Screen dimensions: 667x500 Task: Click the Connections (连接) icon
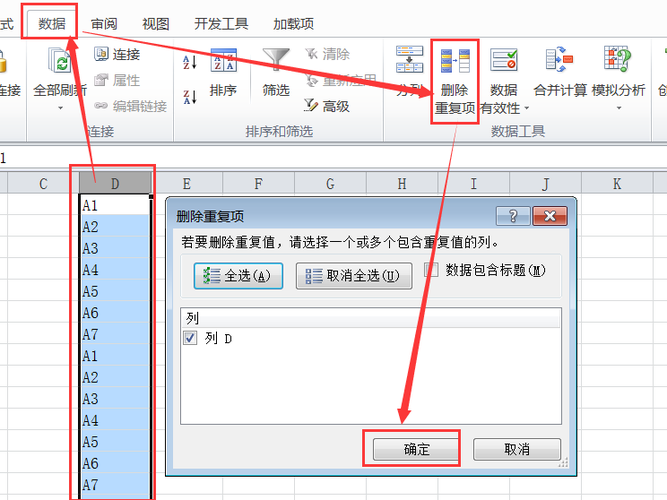click(101, 54)
